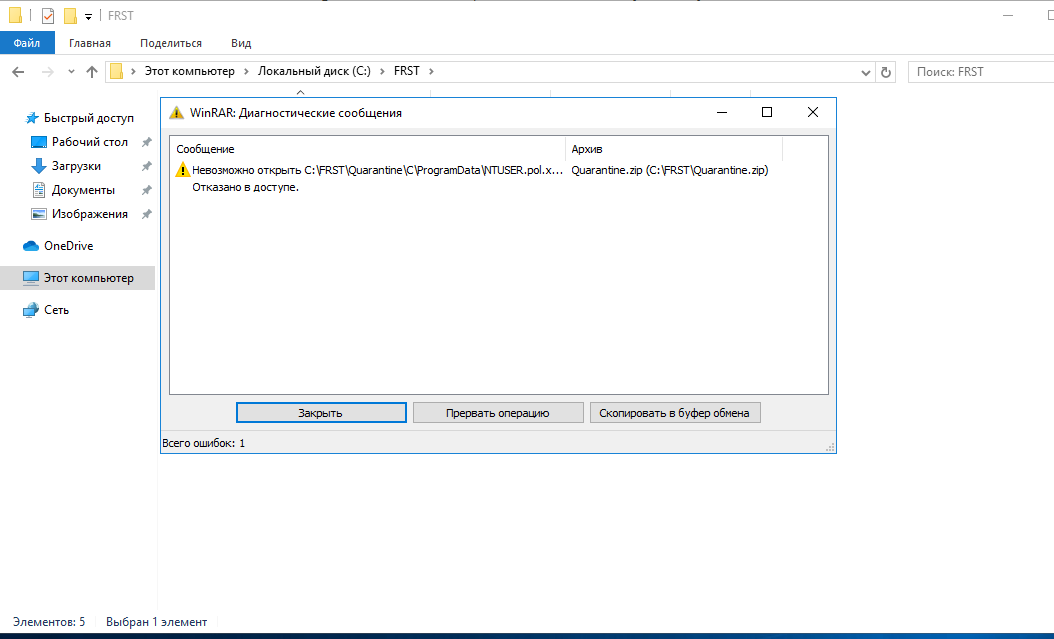
Task: Close WinRAR dialog with X button
Action: point(813,112)
